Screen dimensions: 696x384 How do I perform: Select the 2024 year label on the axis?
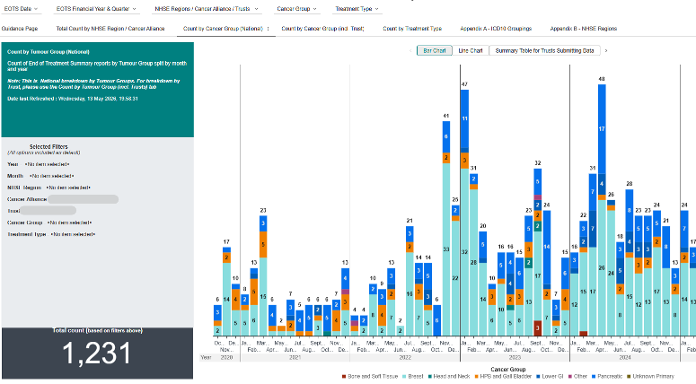pos(625,357)
